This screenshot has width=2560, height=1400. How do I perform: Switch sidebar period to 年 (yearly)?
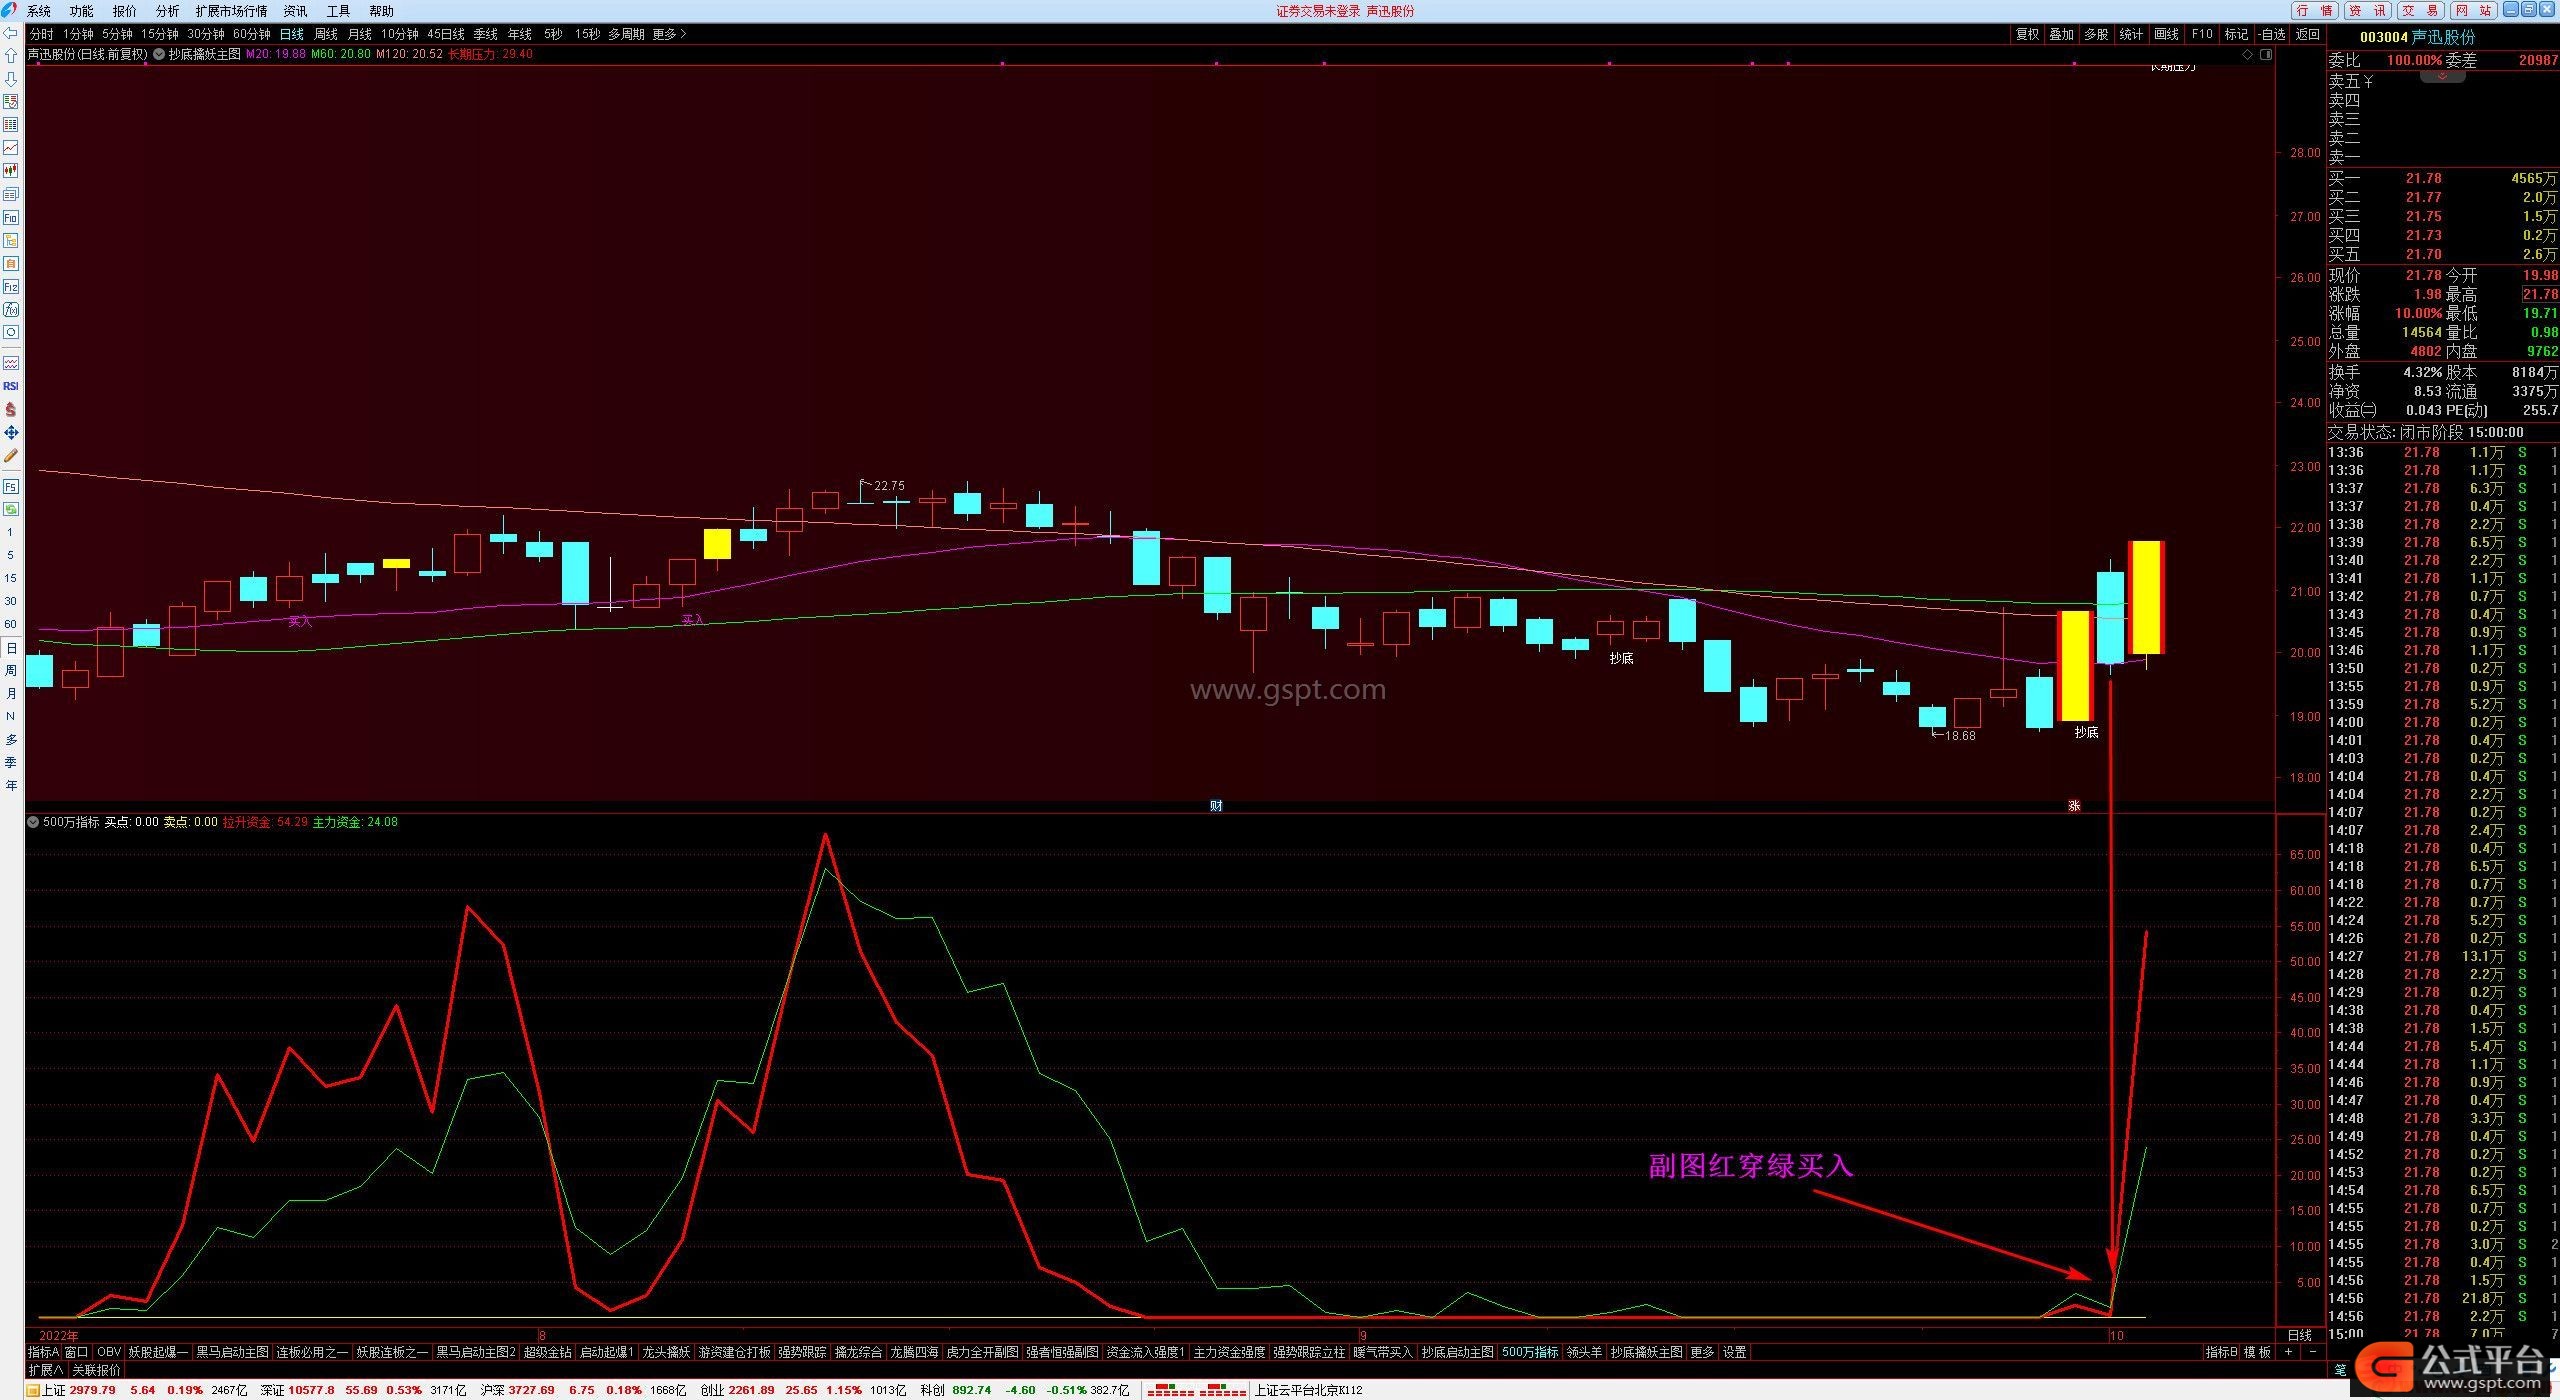[11, 786]
